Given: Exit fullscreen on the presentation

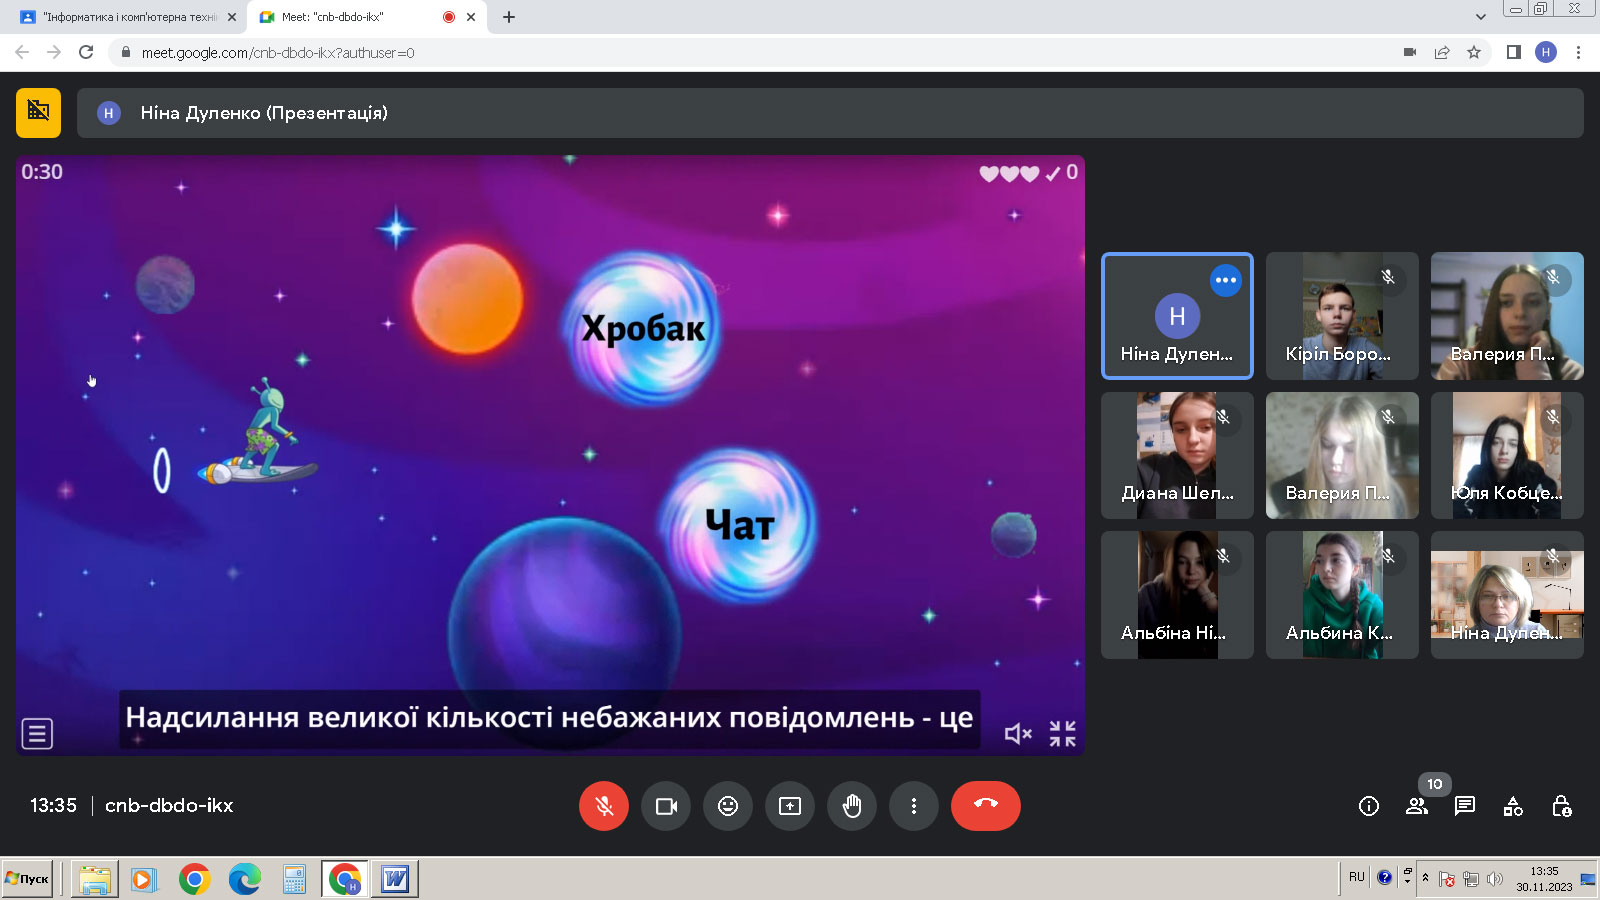Looking at the screenshot, I should 1063,734.
